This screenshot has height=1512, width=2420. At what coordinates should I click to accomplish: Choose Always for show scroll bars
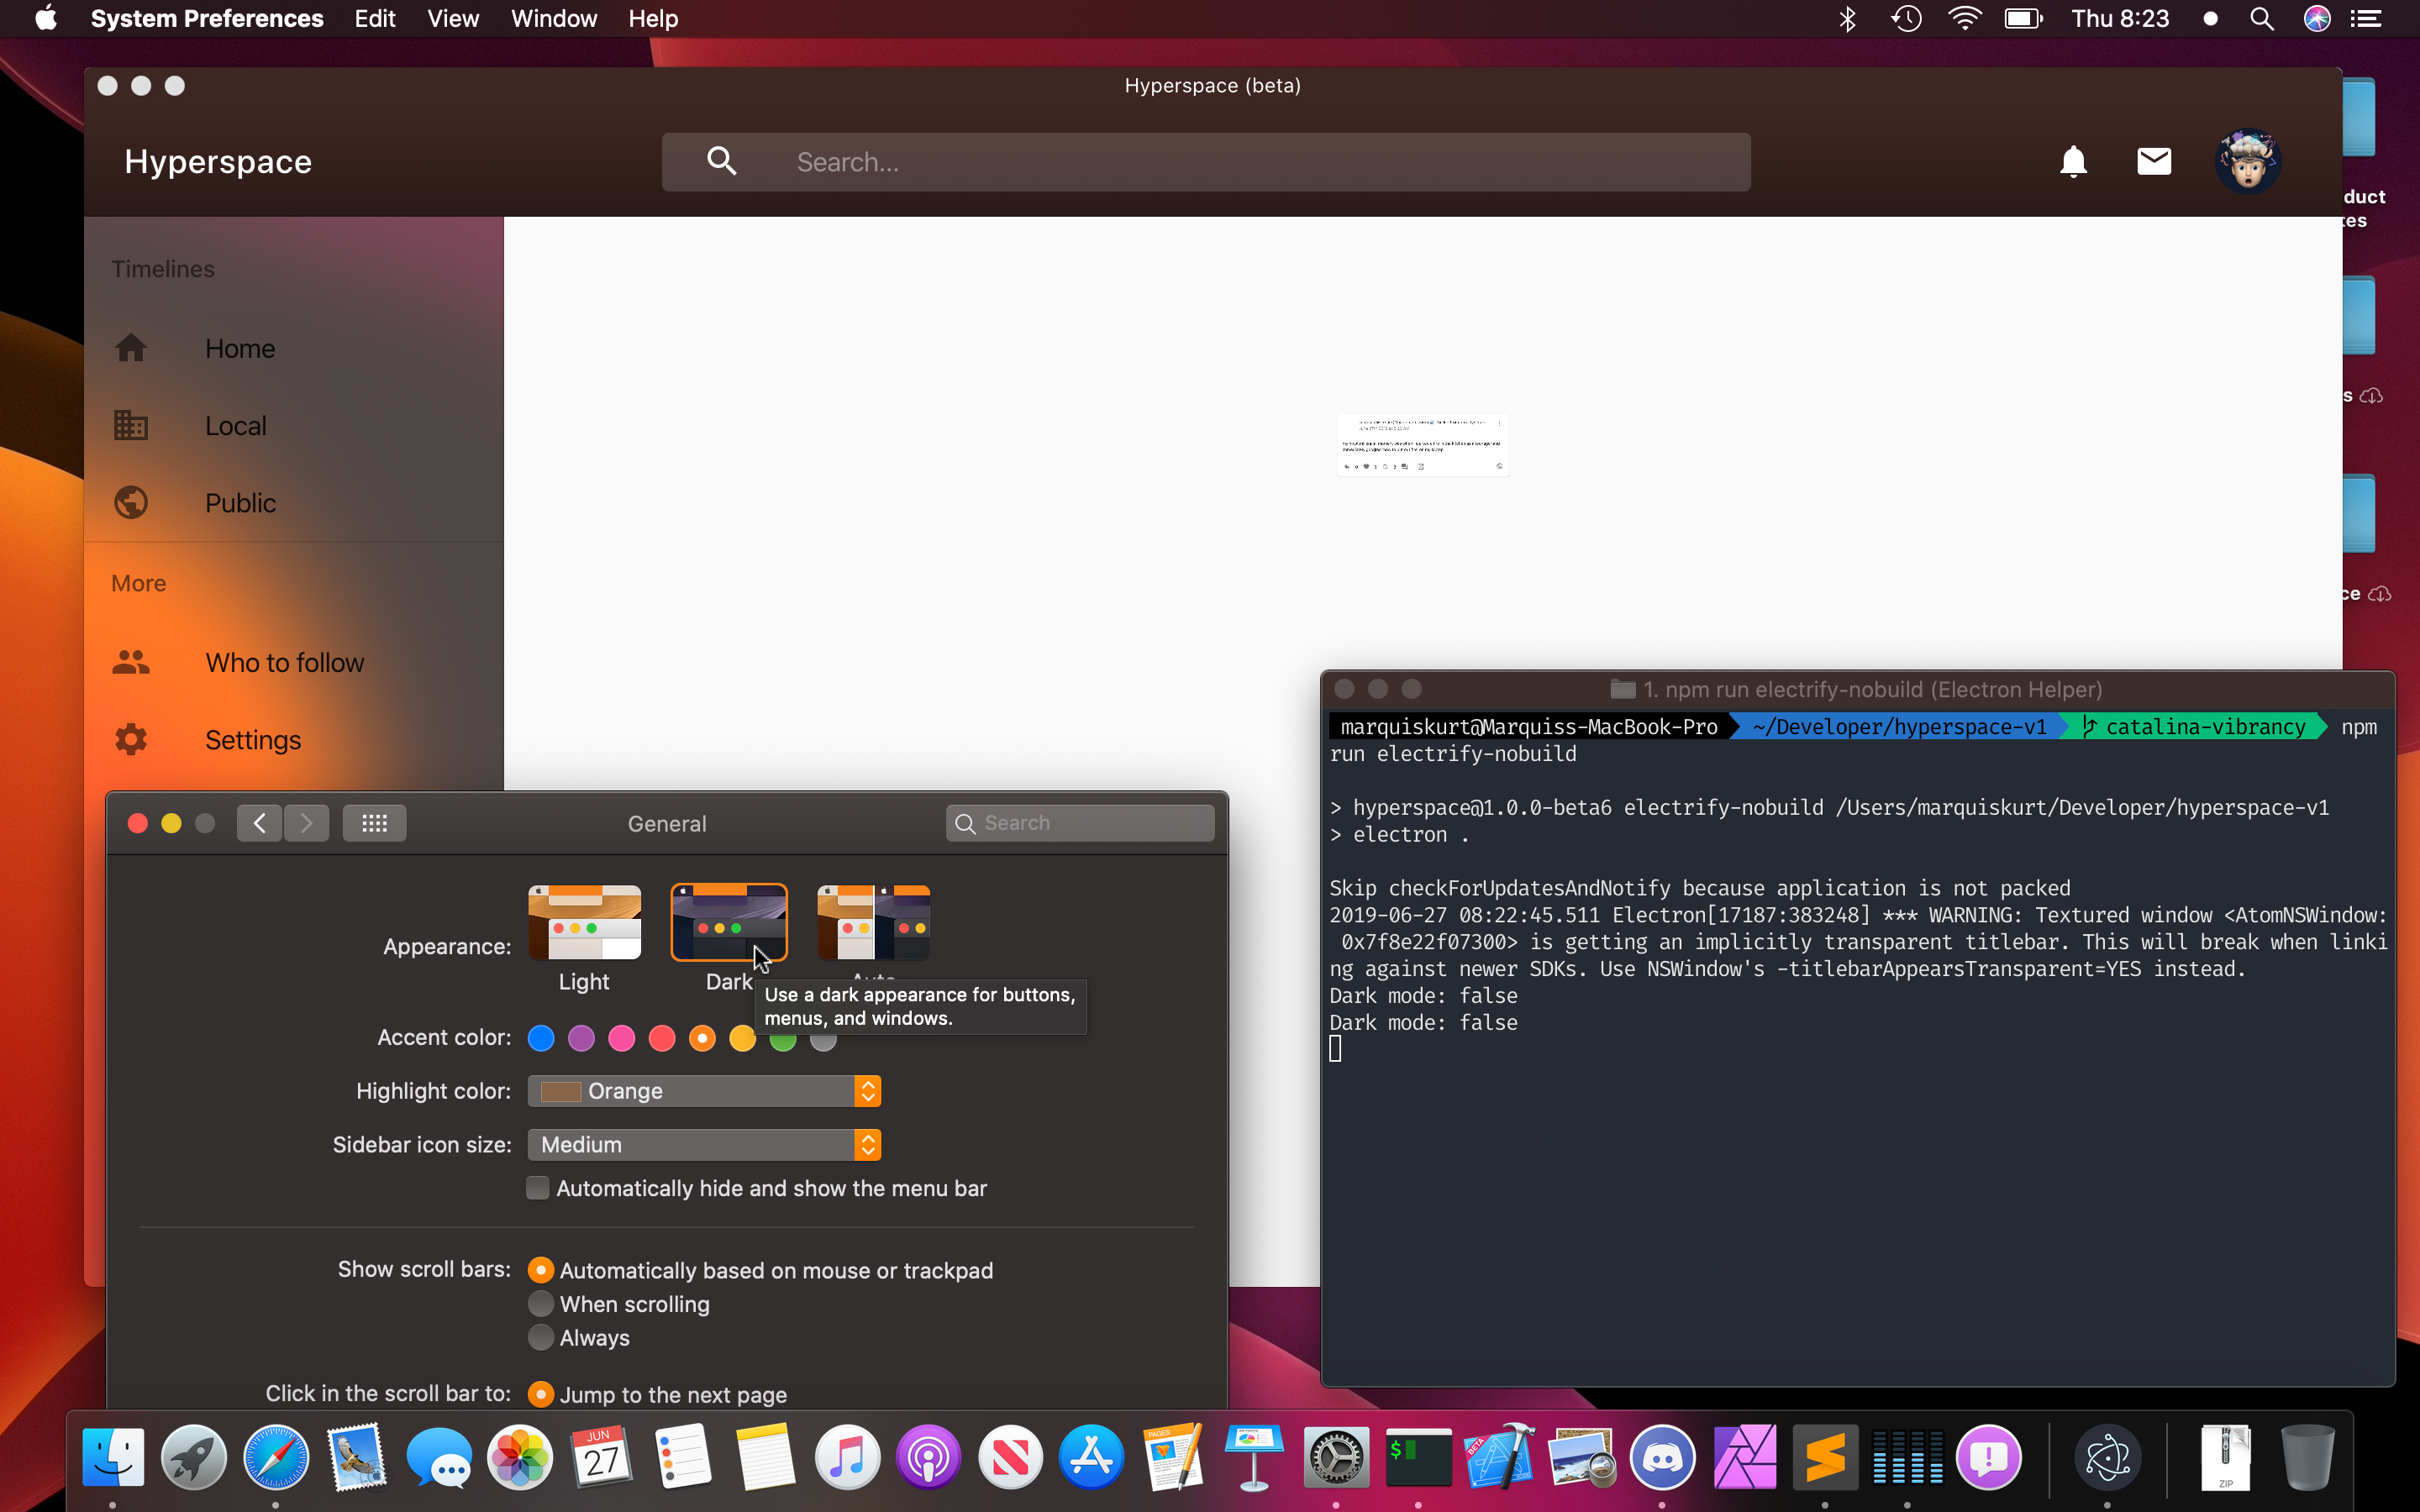pos(541,1337)
